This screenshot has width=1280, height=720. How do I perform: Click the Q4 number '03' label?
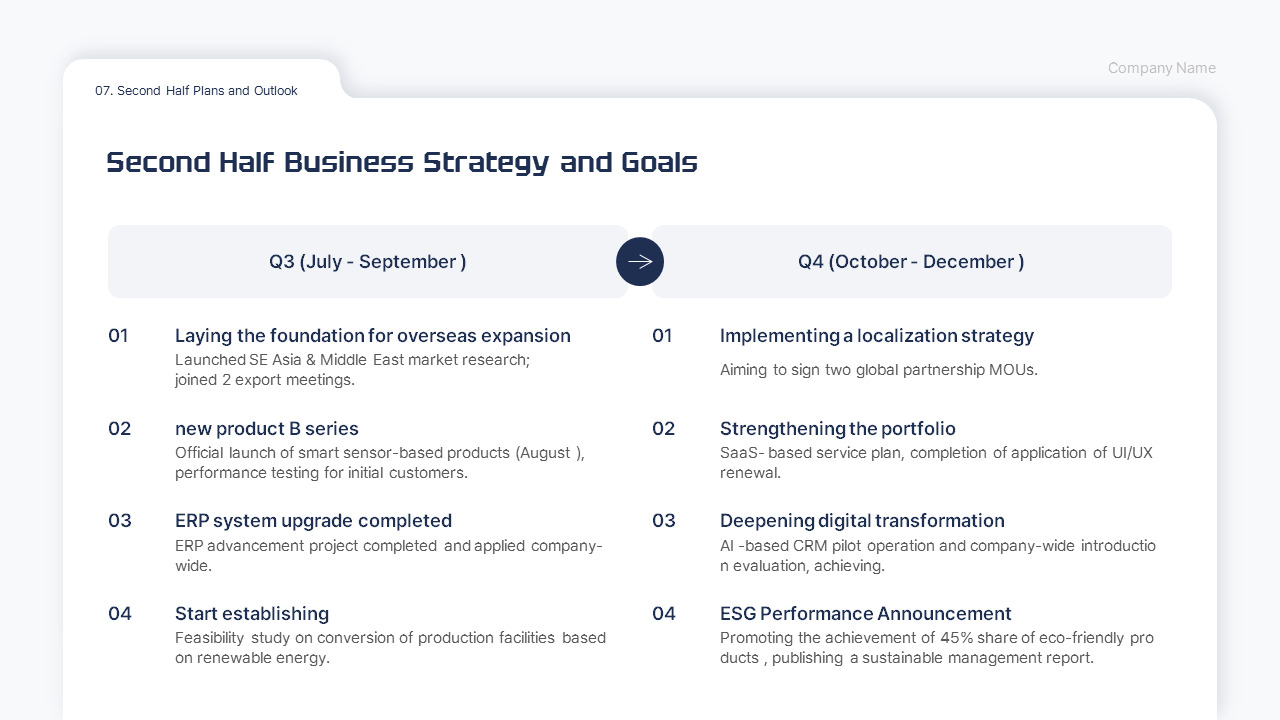click(x=663, y=521)
